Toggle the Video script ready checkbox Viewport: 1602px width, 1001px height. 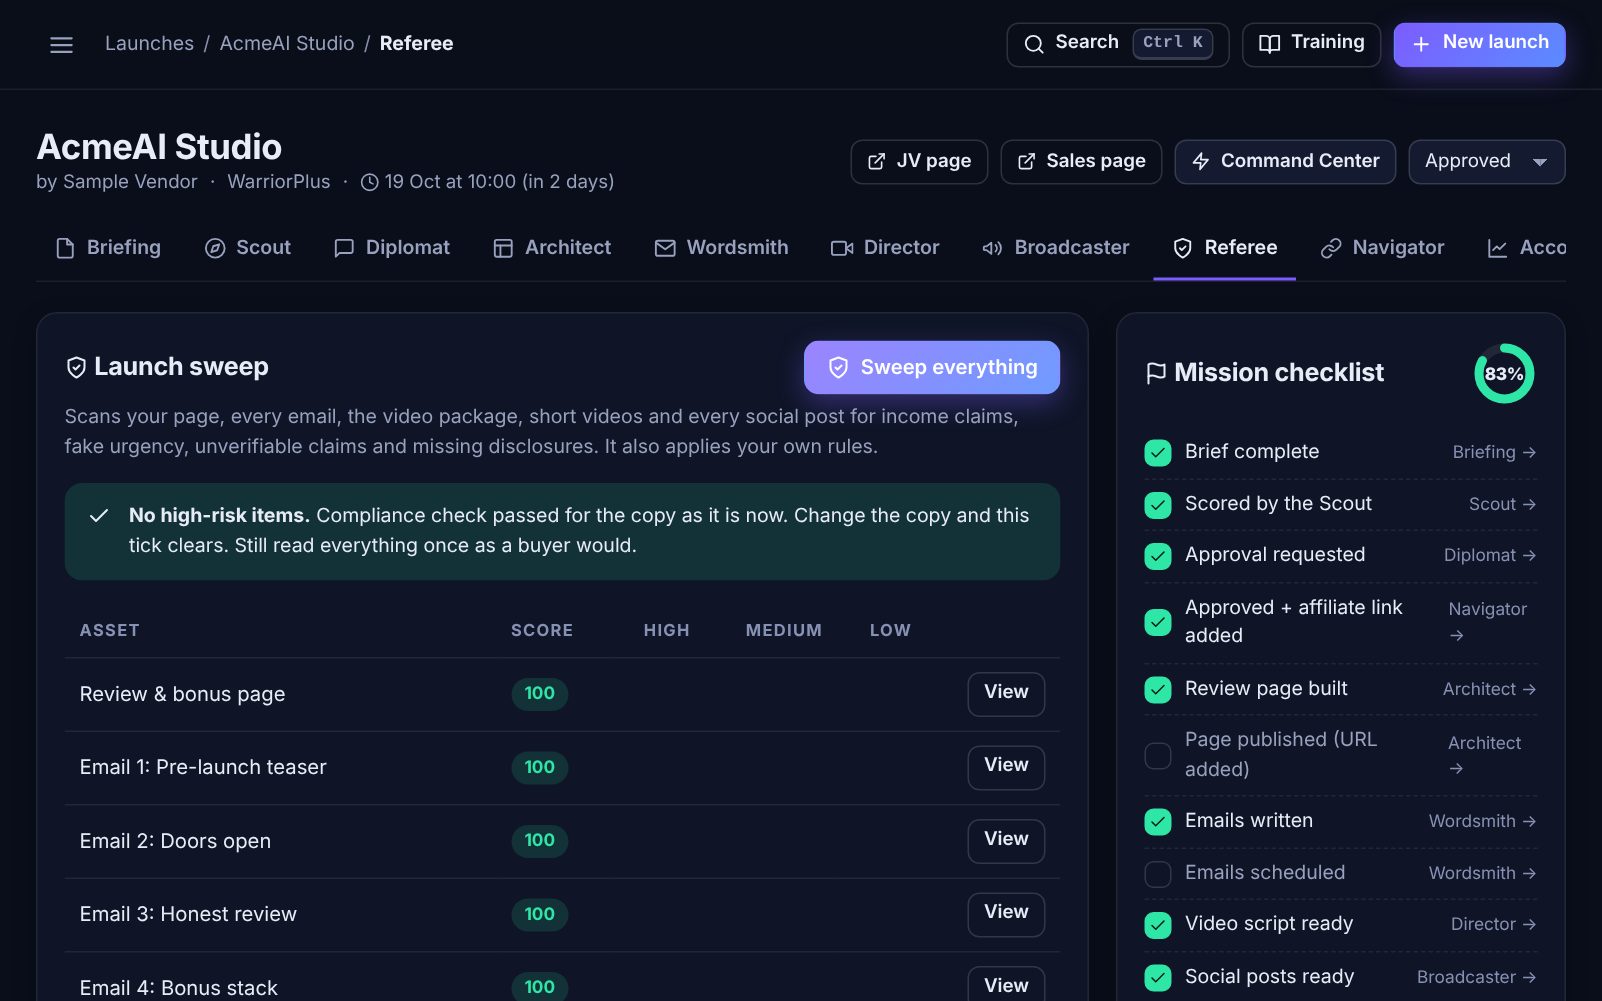[1158, 925]
